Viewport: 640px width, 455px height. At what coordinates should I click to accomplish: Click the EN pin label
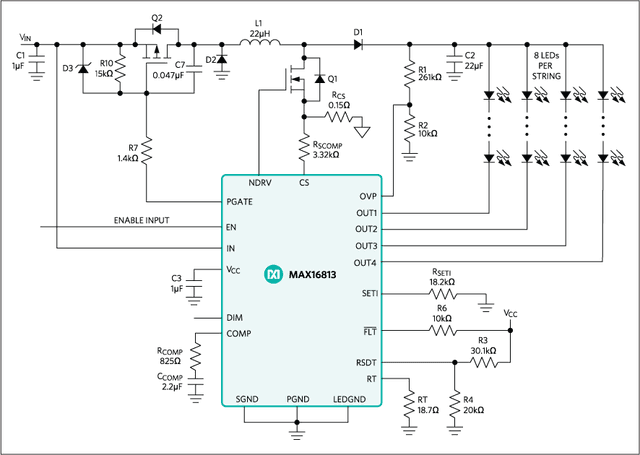click(x=231, y=227)
